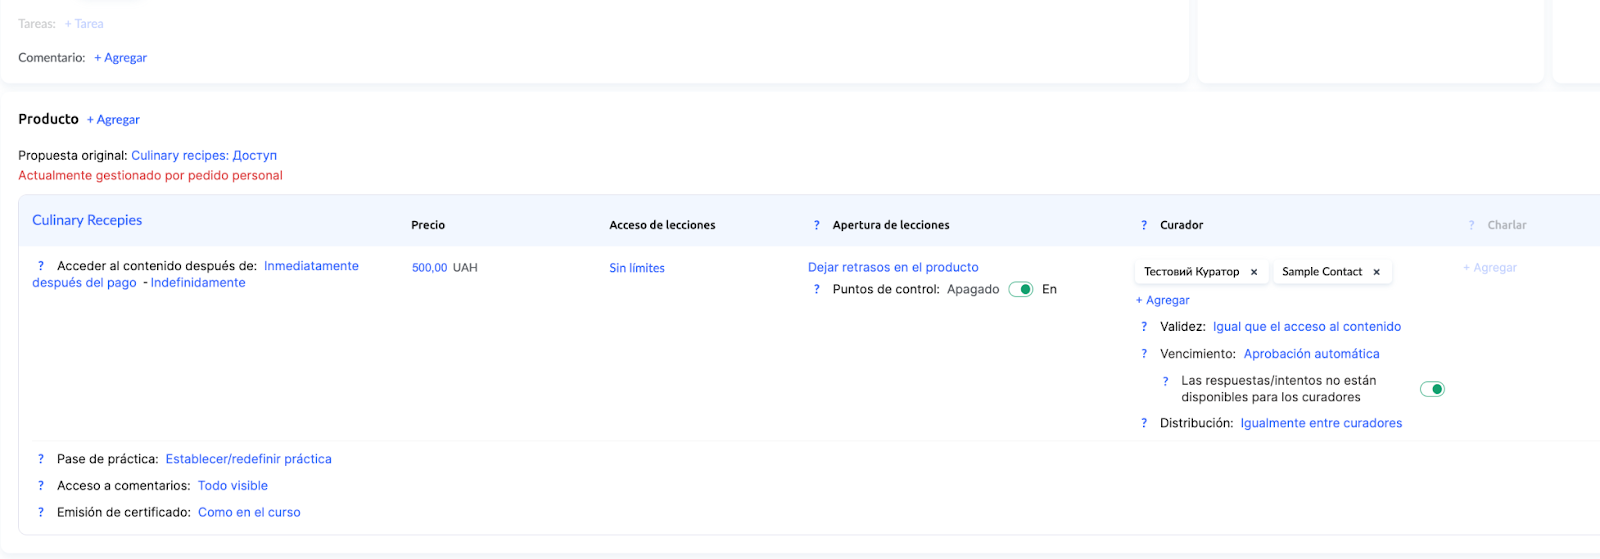1600x559 pixels.
Task: Open Vencimiento Aprobación automática option
Action: [1311, 354]
